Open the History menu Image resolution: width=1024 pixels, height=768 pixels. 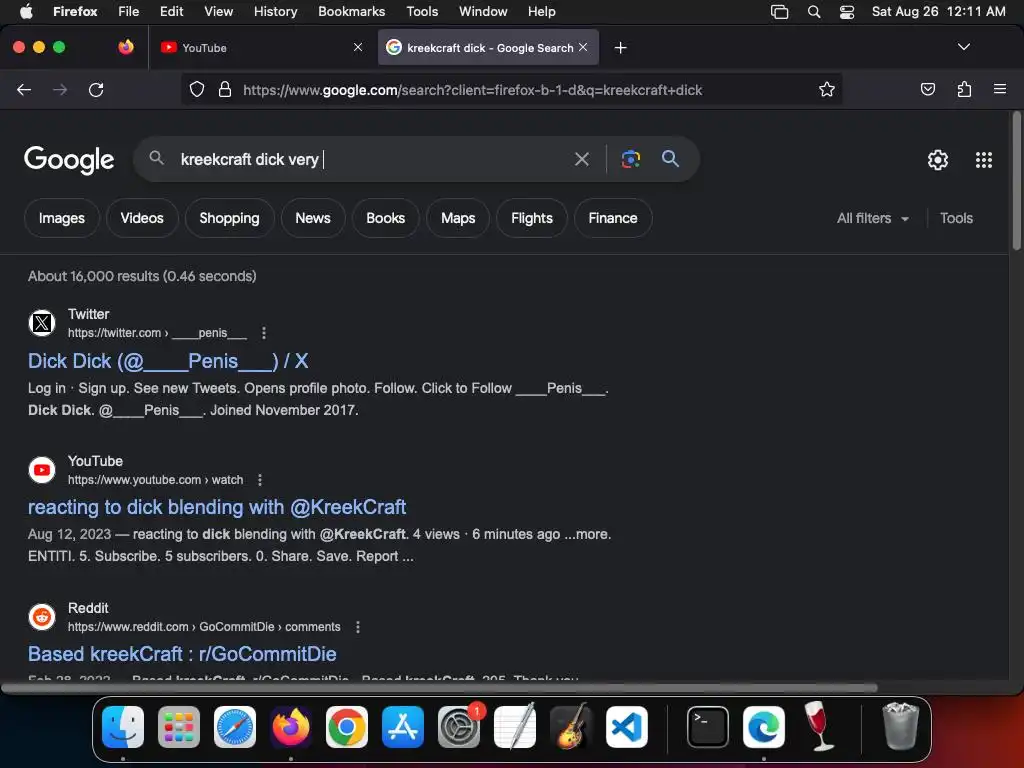coord(275,12)
